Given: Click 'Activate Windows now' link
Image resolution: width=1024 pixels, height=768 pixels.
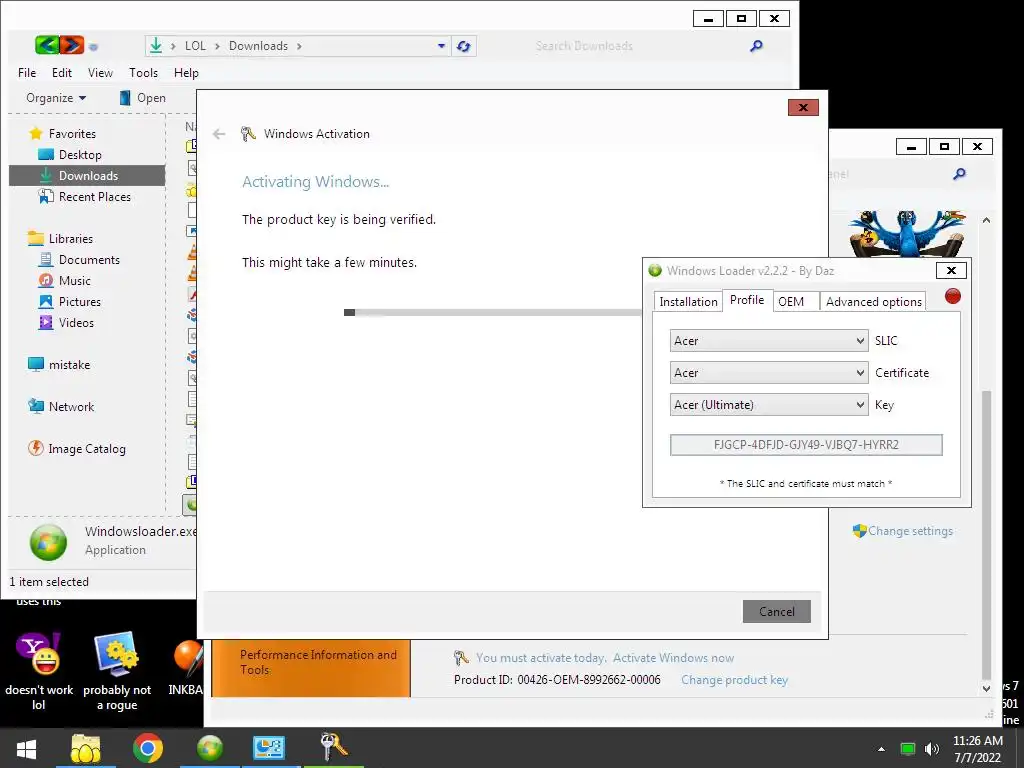Looking at the screenshot, I should click(673, 658).
